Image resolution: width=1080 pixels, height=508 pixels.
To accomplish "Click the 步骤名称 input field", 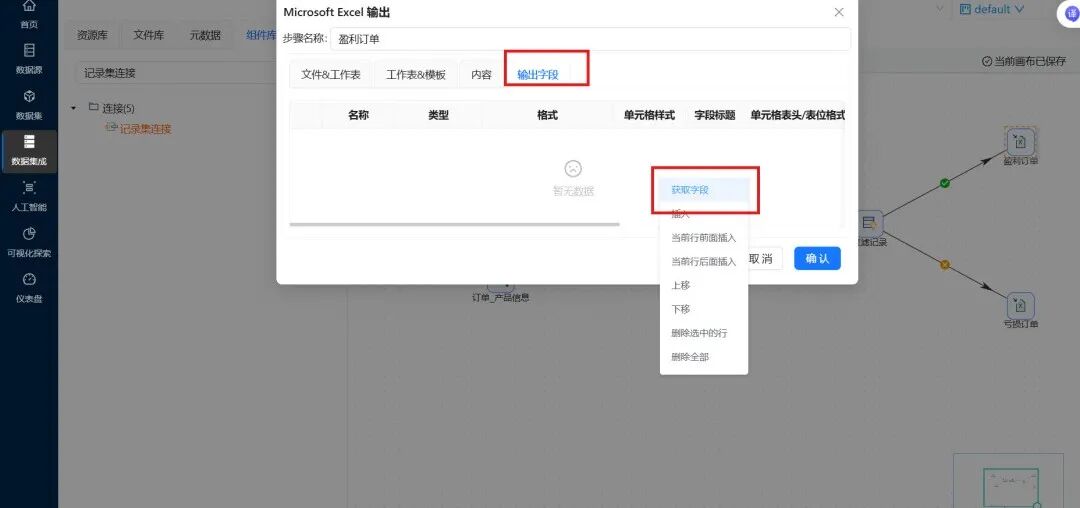I will point(590,39).
